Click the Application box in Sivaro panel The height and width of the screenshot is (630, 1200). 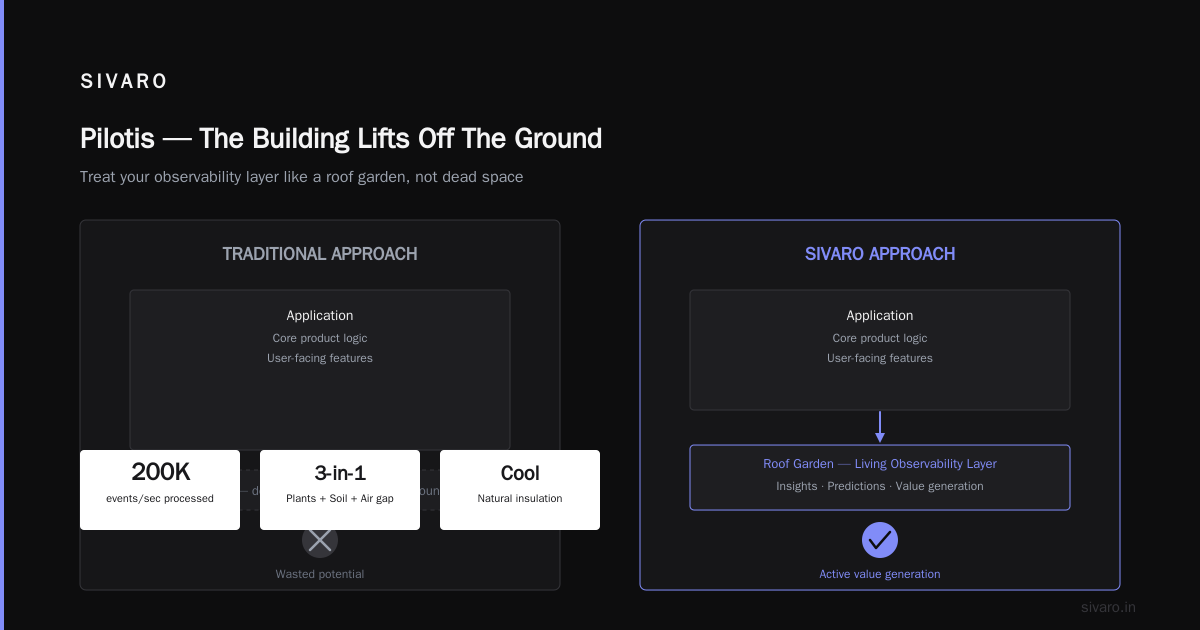tap(880, 350)
